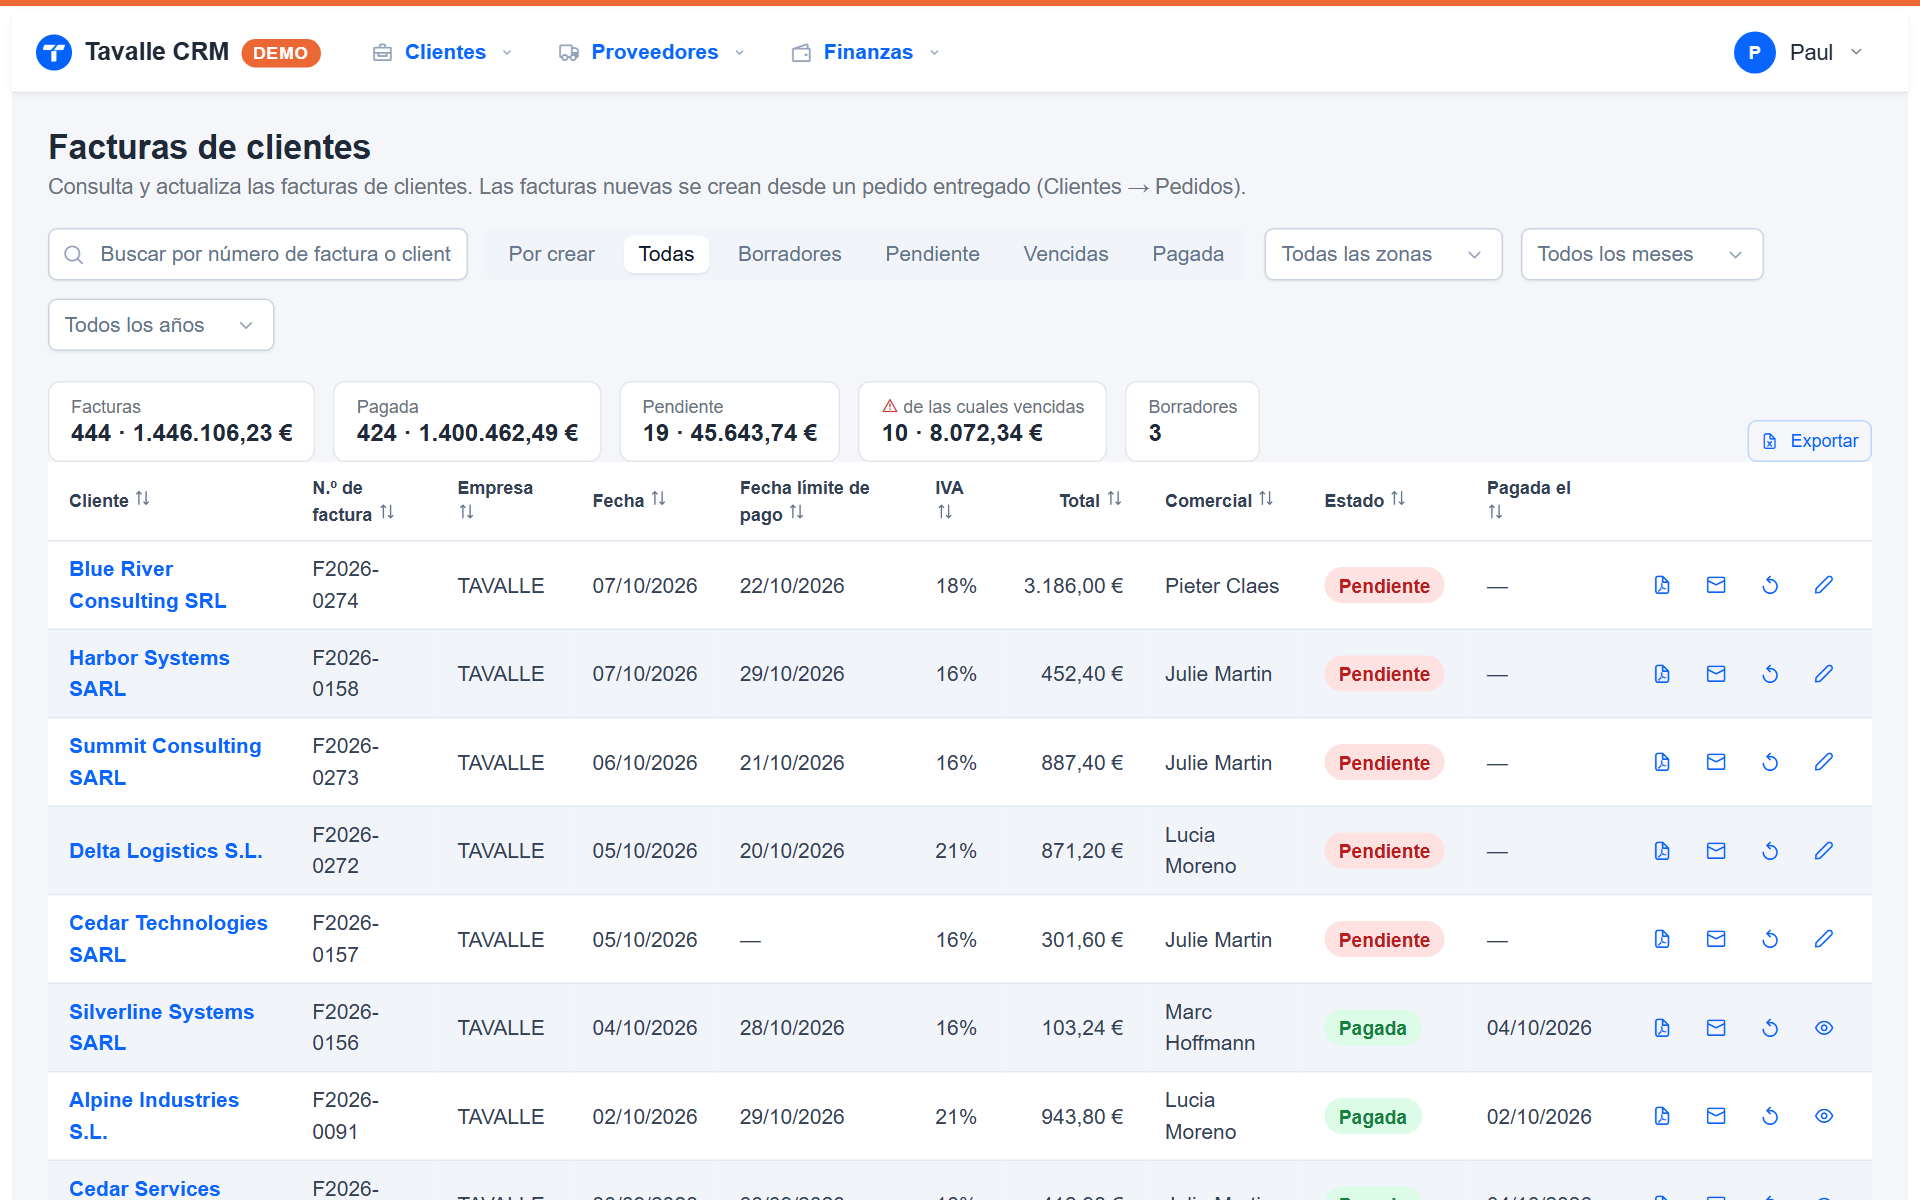Email invoice F2026-0273 to Summit Consulting
1920x1200 pixels.
[1716, 762]
